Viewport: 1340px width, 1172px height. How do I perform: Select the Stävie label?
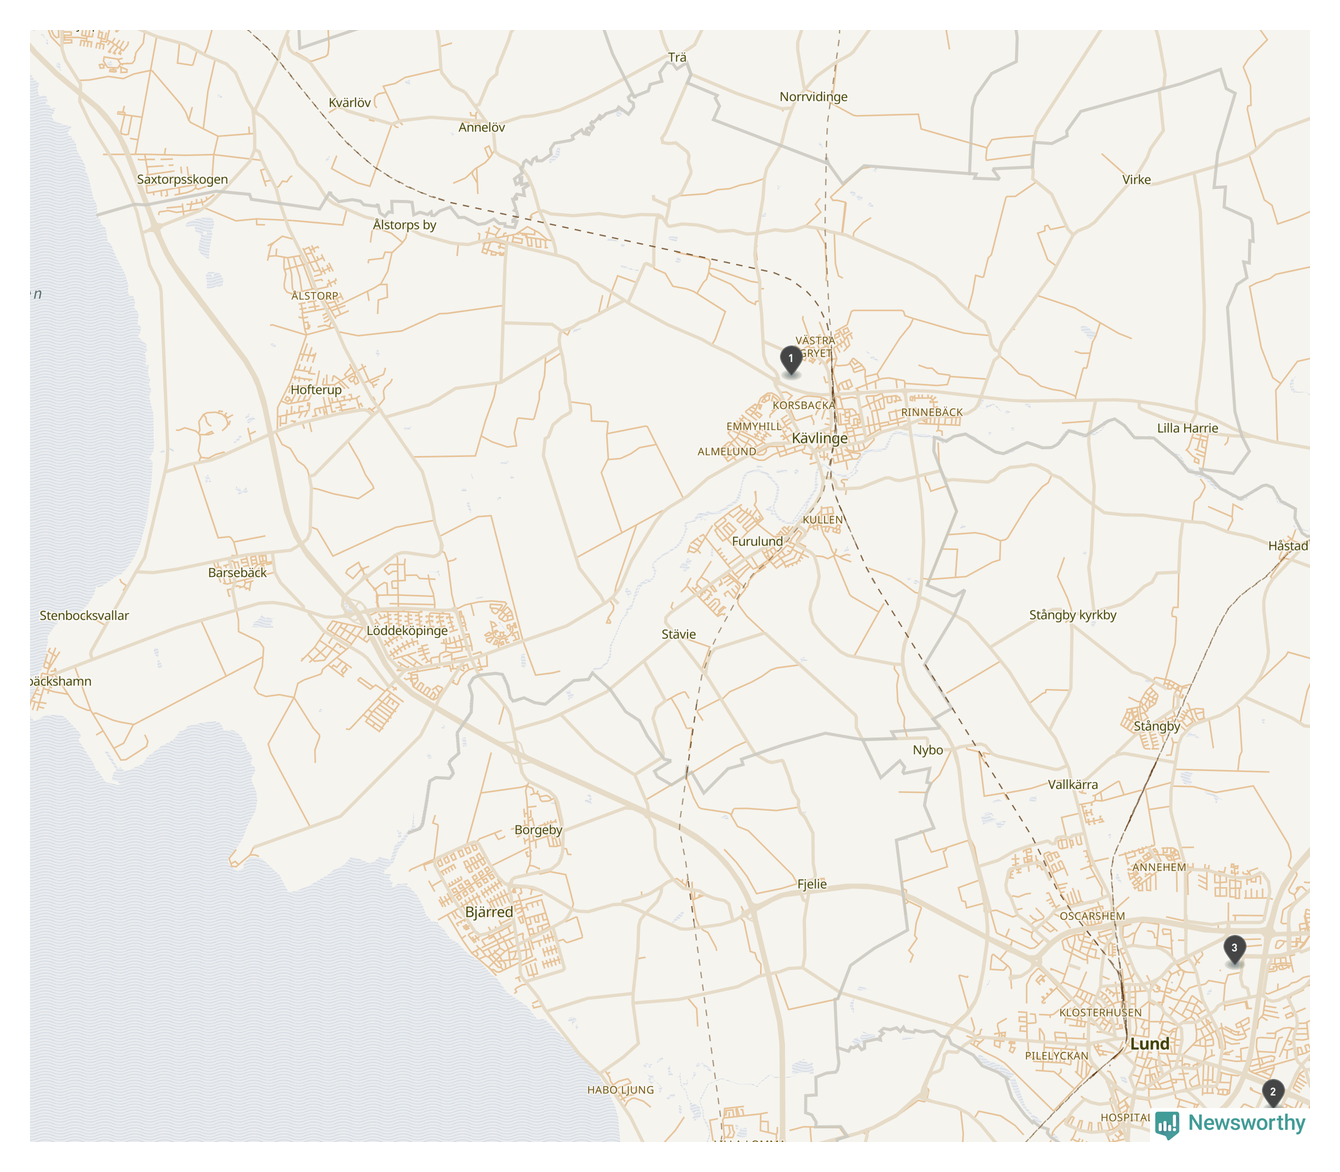(x=679, y=634)
